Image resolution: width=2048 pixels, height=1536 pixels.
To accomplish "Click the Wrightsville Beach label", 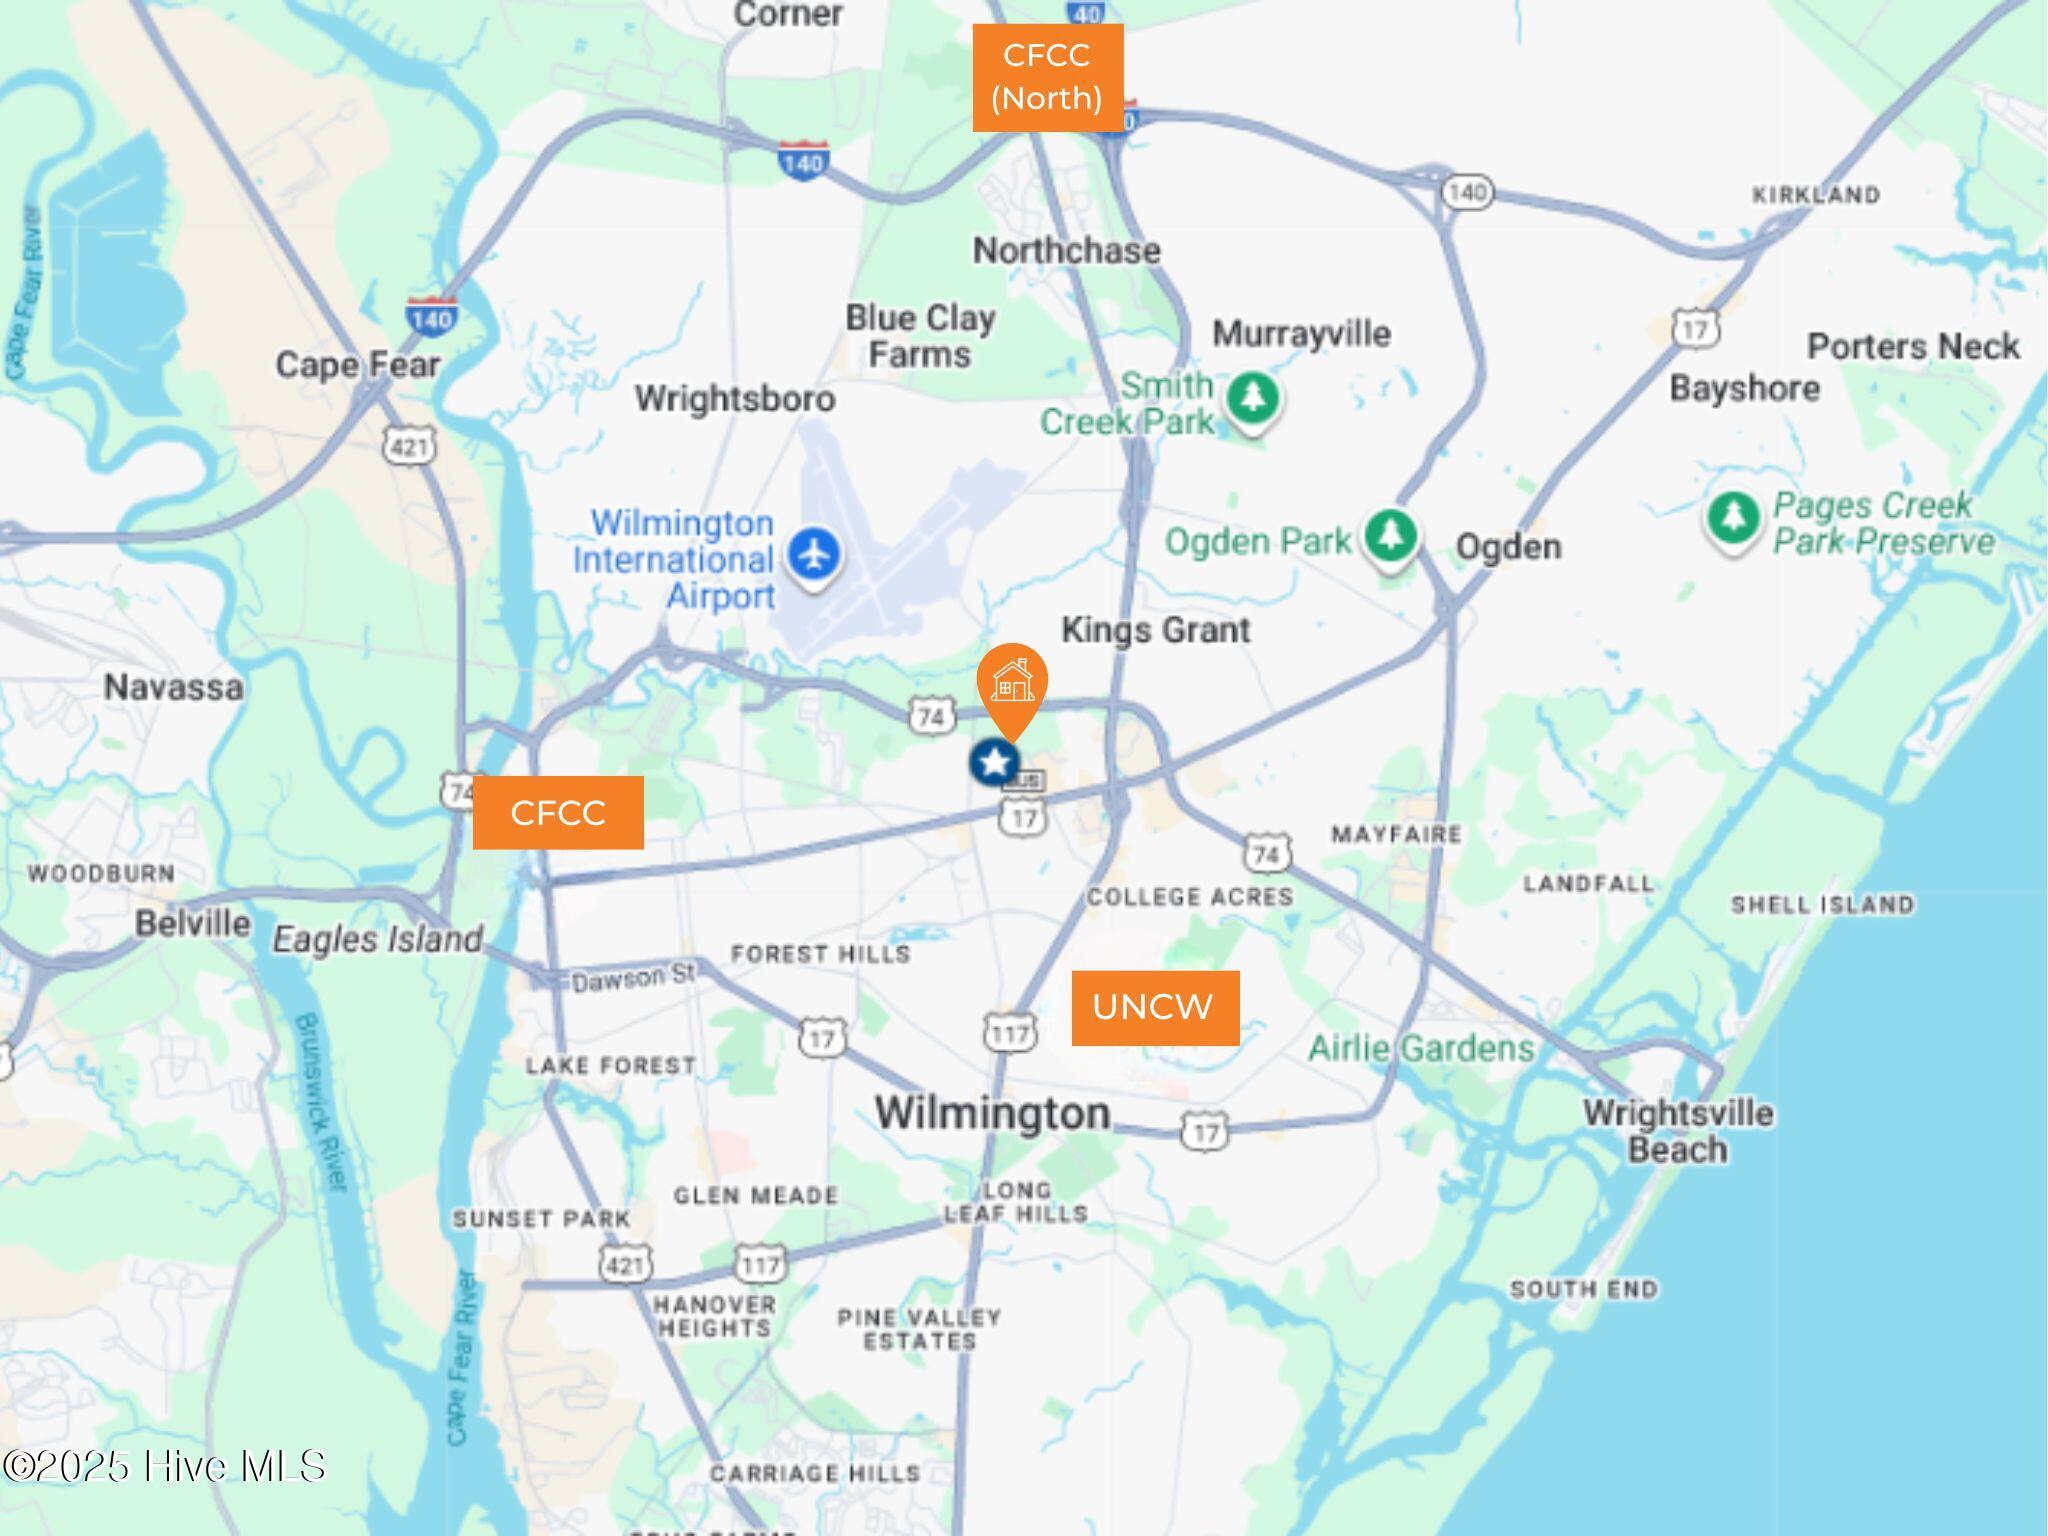I will pyautogui.click(x=1678, y=1131).
